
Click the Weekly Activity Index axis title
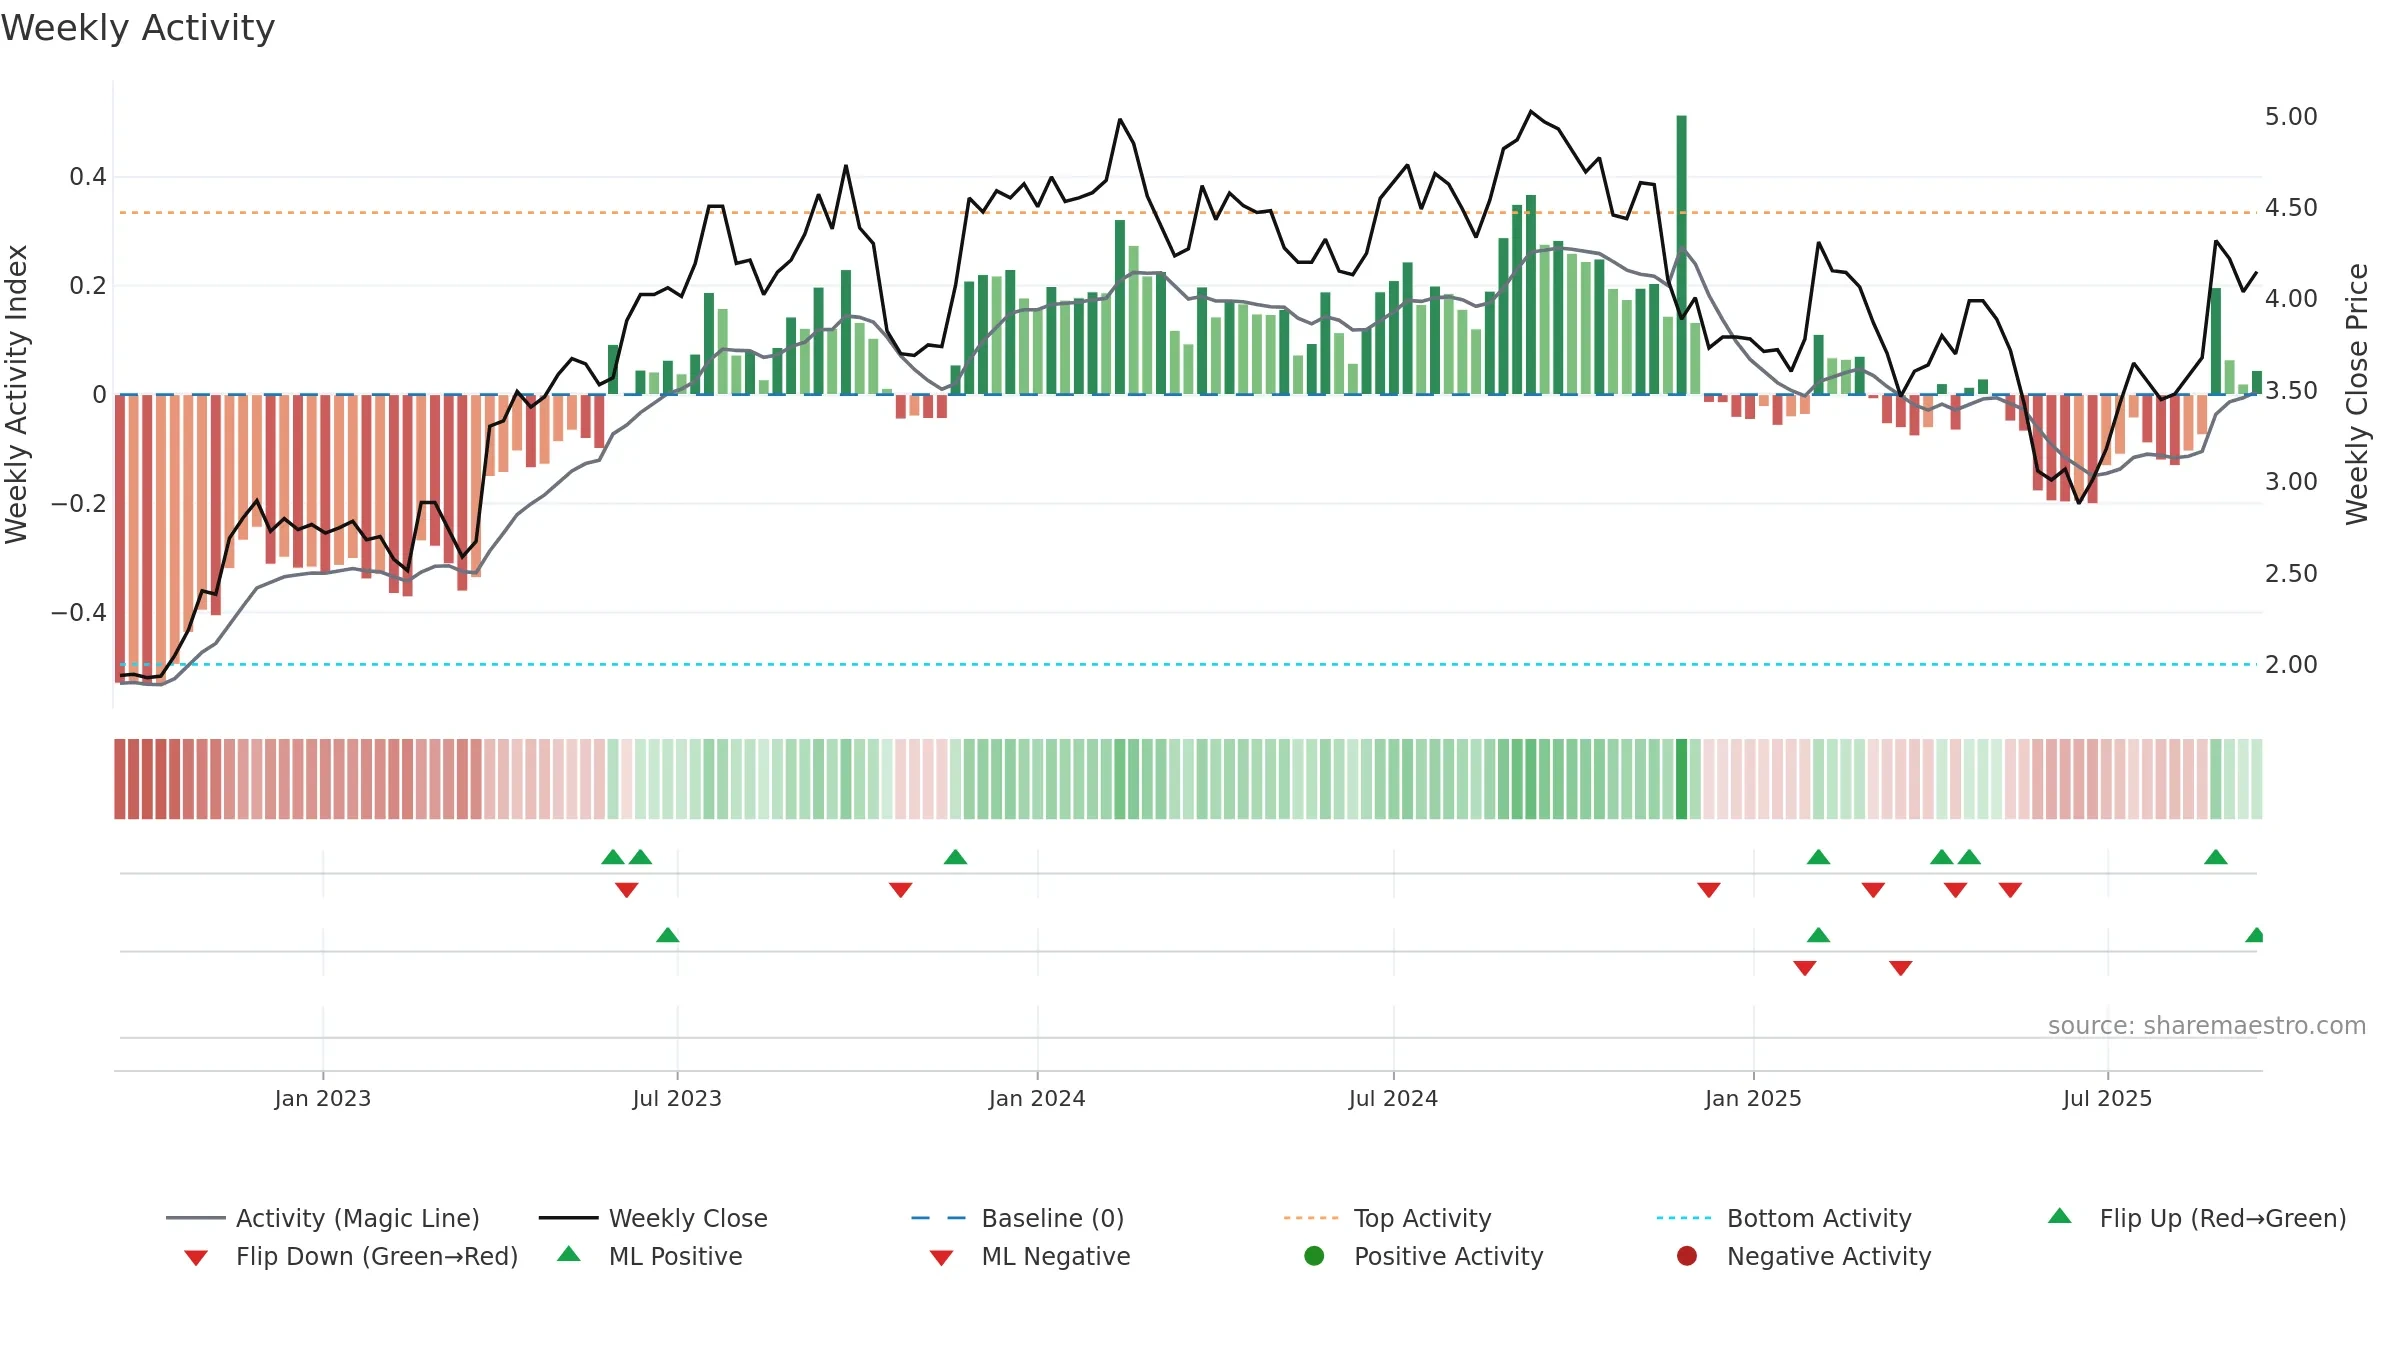click(x=16, y=394)
